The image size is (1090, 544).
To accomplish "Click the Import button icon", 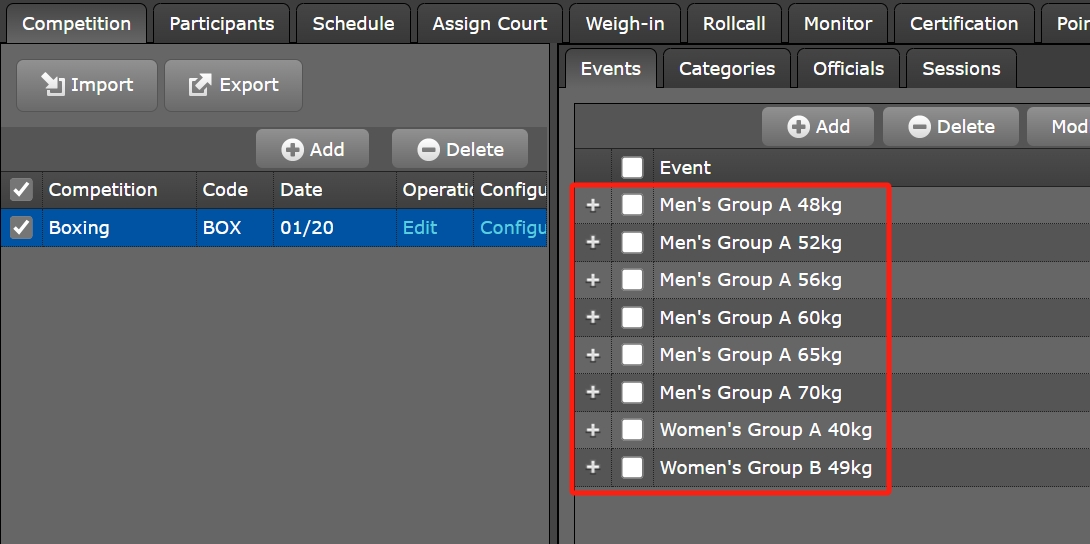I will click(52, 85).
